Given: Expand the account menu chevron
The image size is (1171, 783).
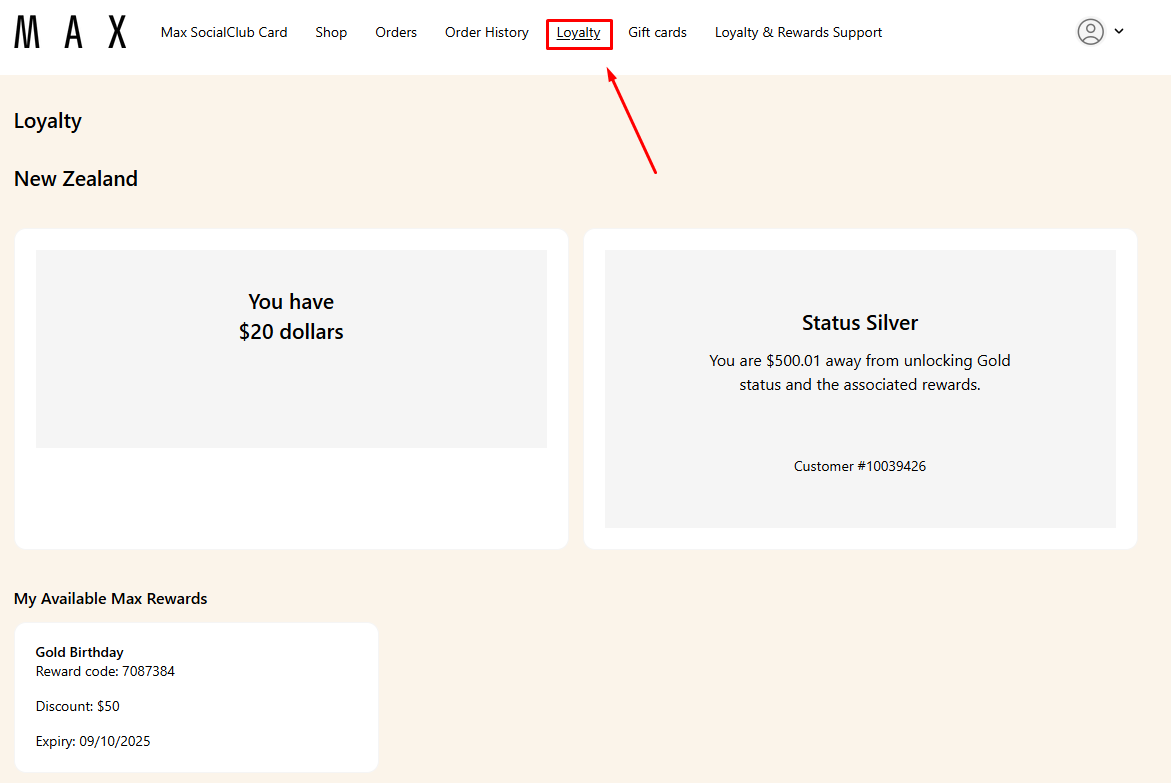Looking at the screenshot, I should [x=1119, y=31].
